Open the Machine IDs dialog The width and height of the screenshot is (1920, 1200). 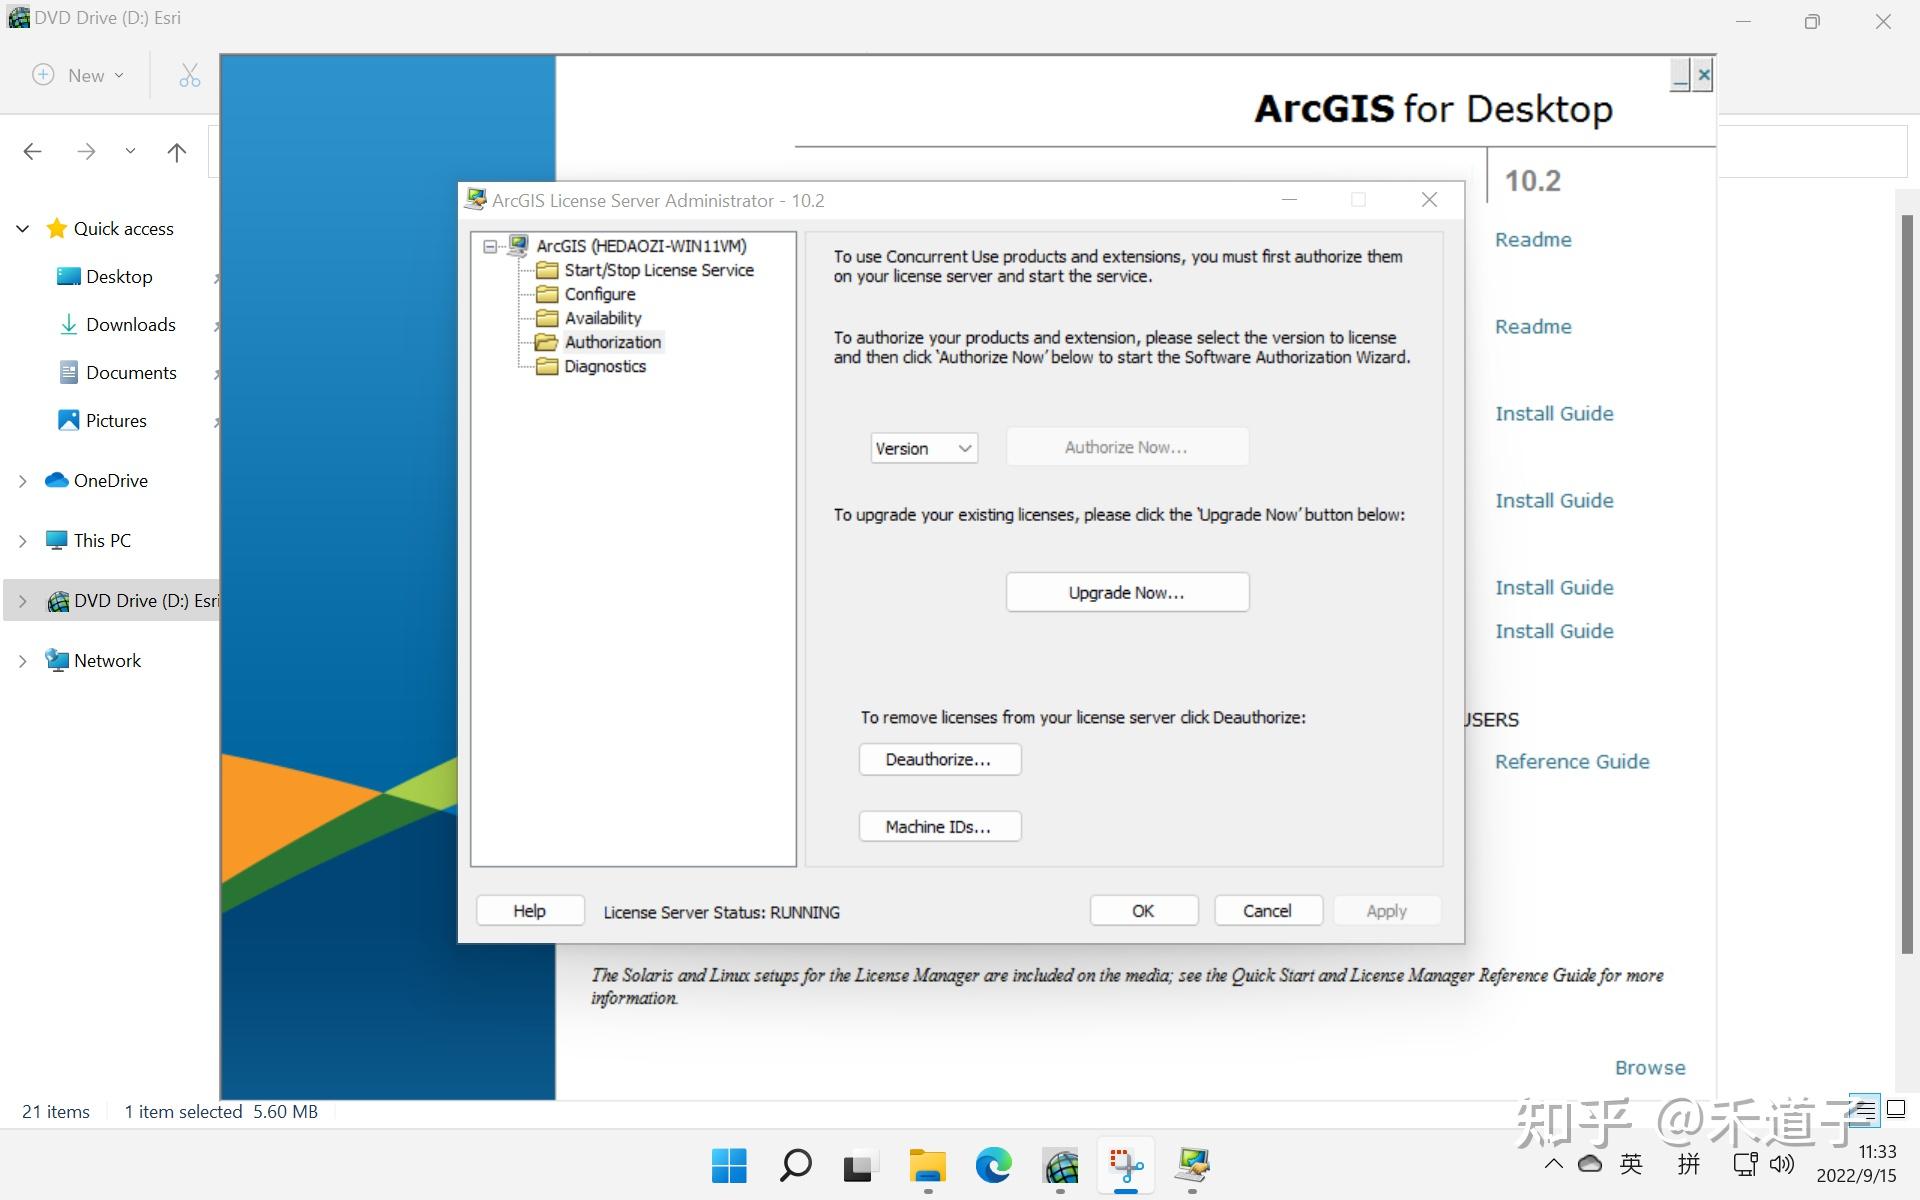(939, 826)
